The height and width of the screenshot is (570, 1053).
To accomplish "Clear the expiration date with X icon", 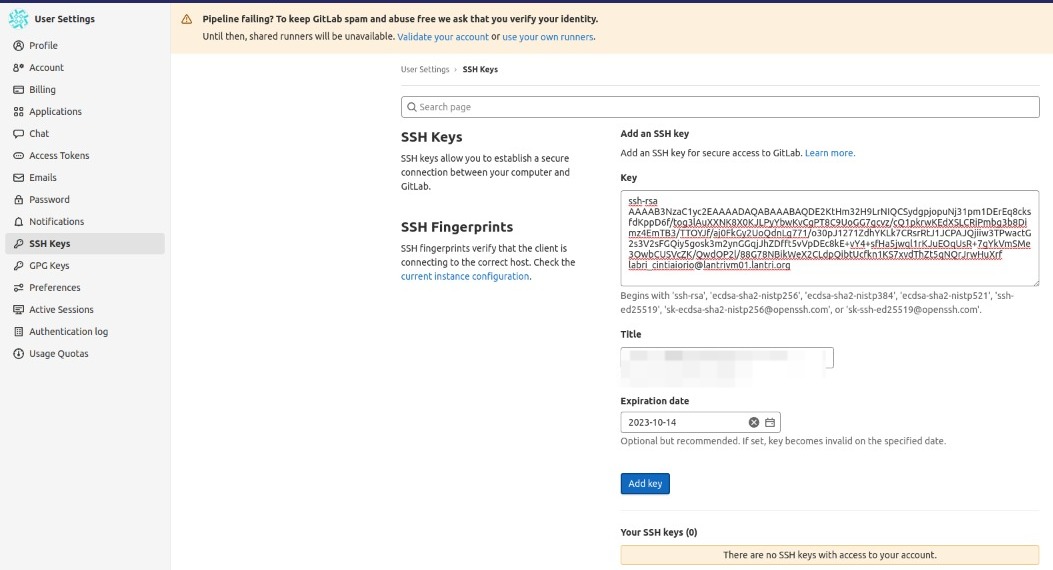I will pyautogui.click(x=753, y=422).
